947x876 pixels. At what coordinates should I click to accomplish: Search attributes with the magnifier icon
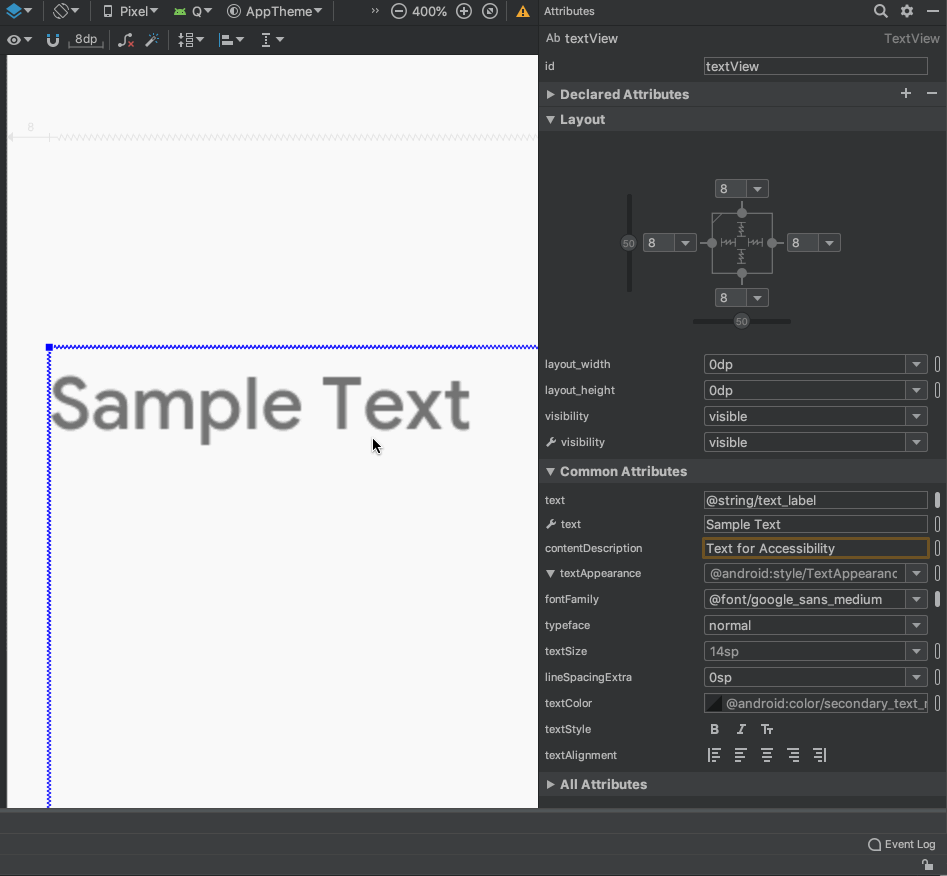coord(879,11)
